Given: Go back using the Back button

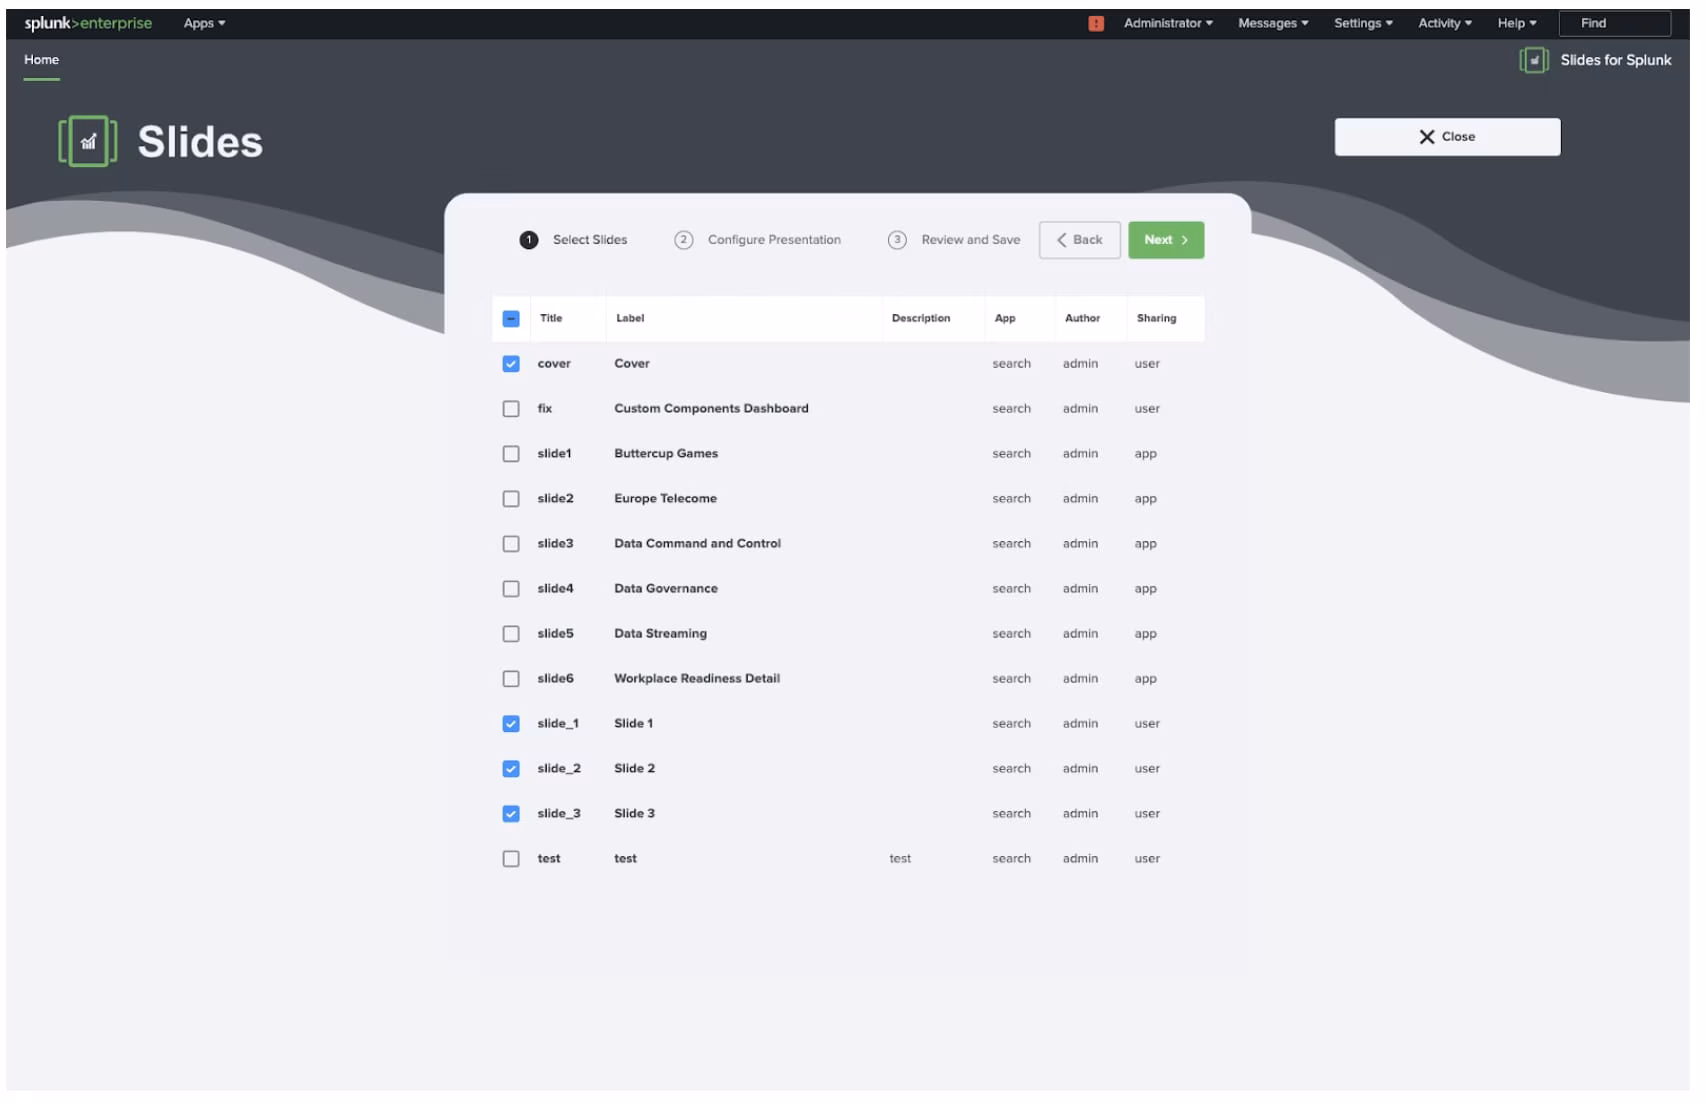Looking at the screenshot, I should (1079, 240).
